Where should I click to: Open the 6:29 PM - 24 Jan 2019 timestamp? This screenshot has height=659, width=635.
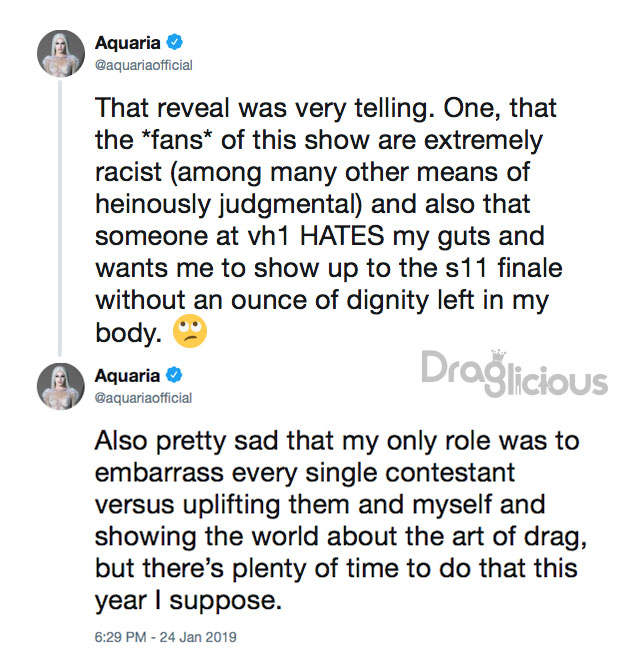point(166,637)
